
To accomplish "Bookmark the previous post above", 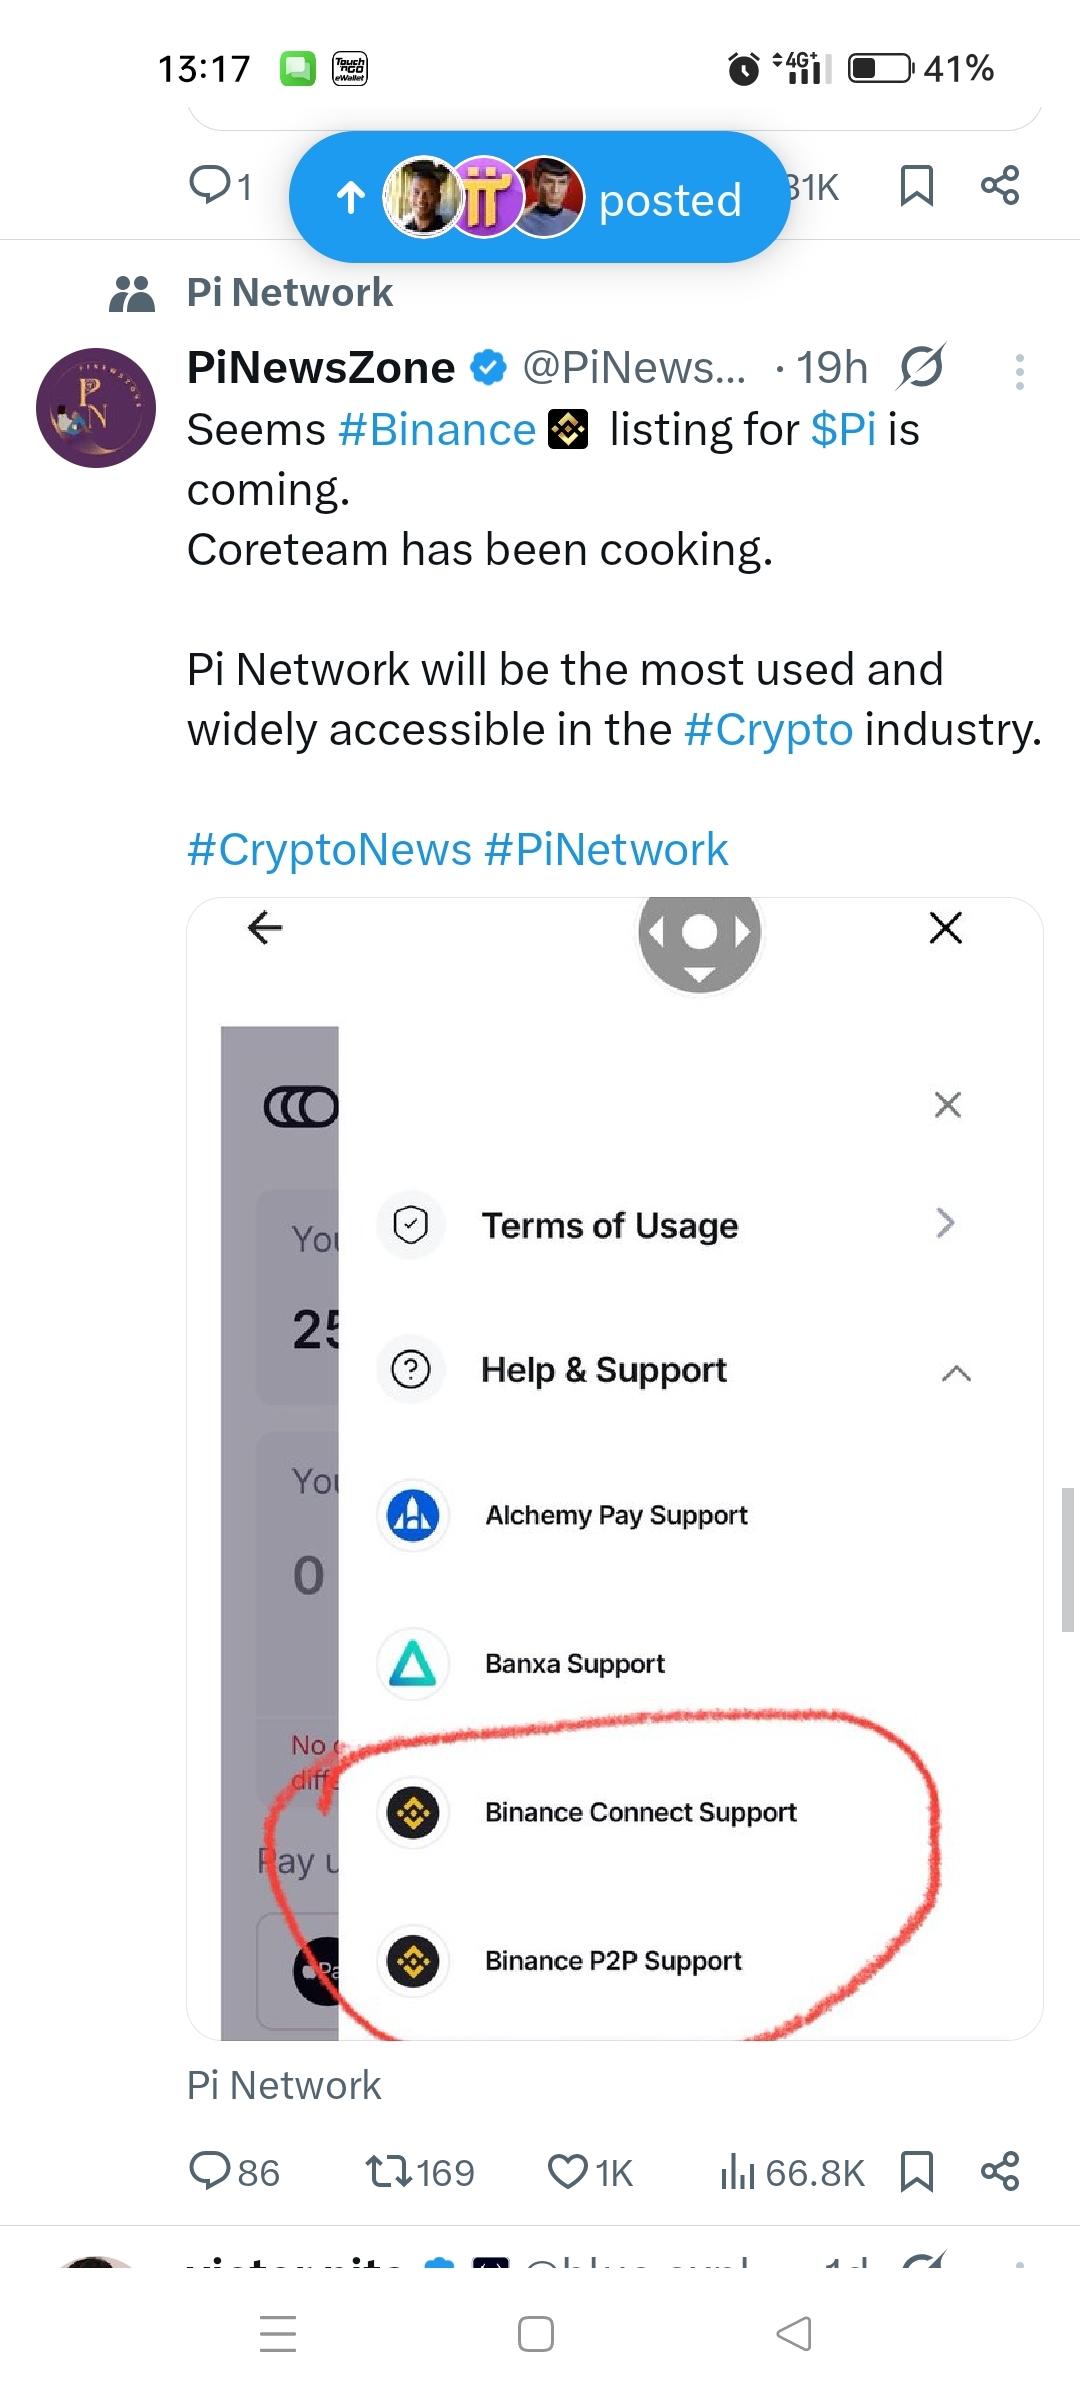I will click(916, 186).
